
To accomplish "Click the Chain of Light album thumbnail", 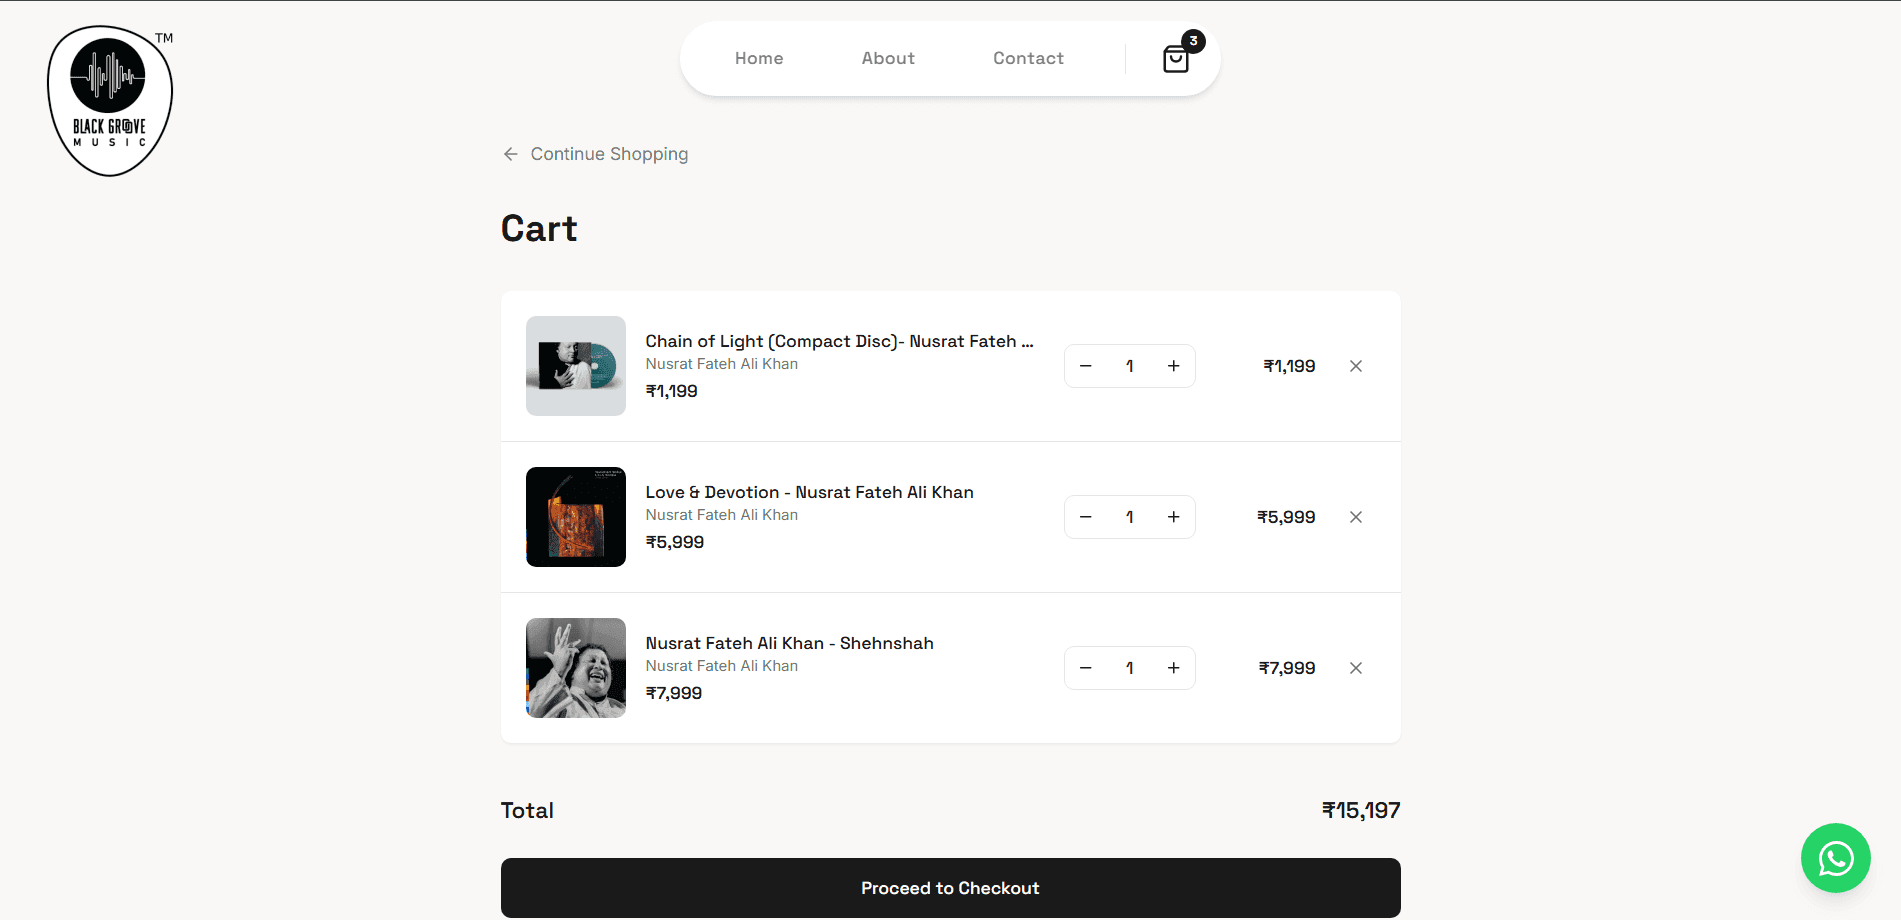I will 576,366.
